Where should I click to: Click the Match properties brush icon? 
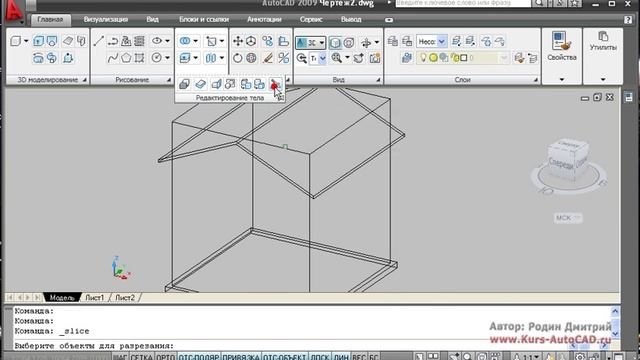click(267, 58)
